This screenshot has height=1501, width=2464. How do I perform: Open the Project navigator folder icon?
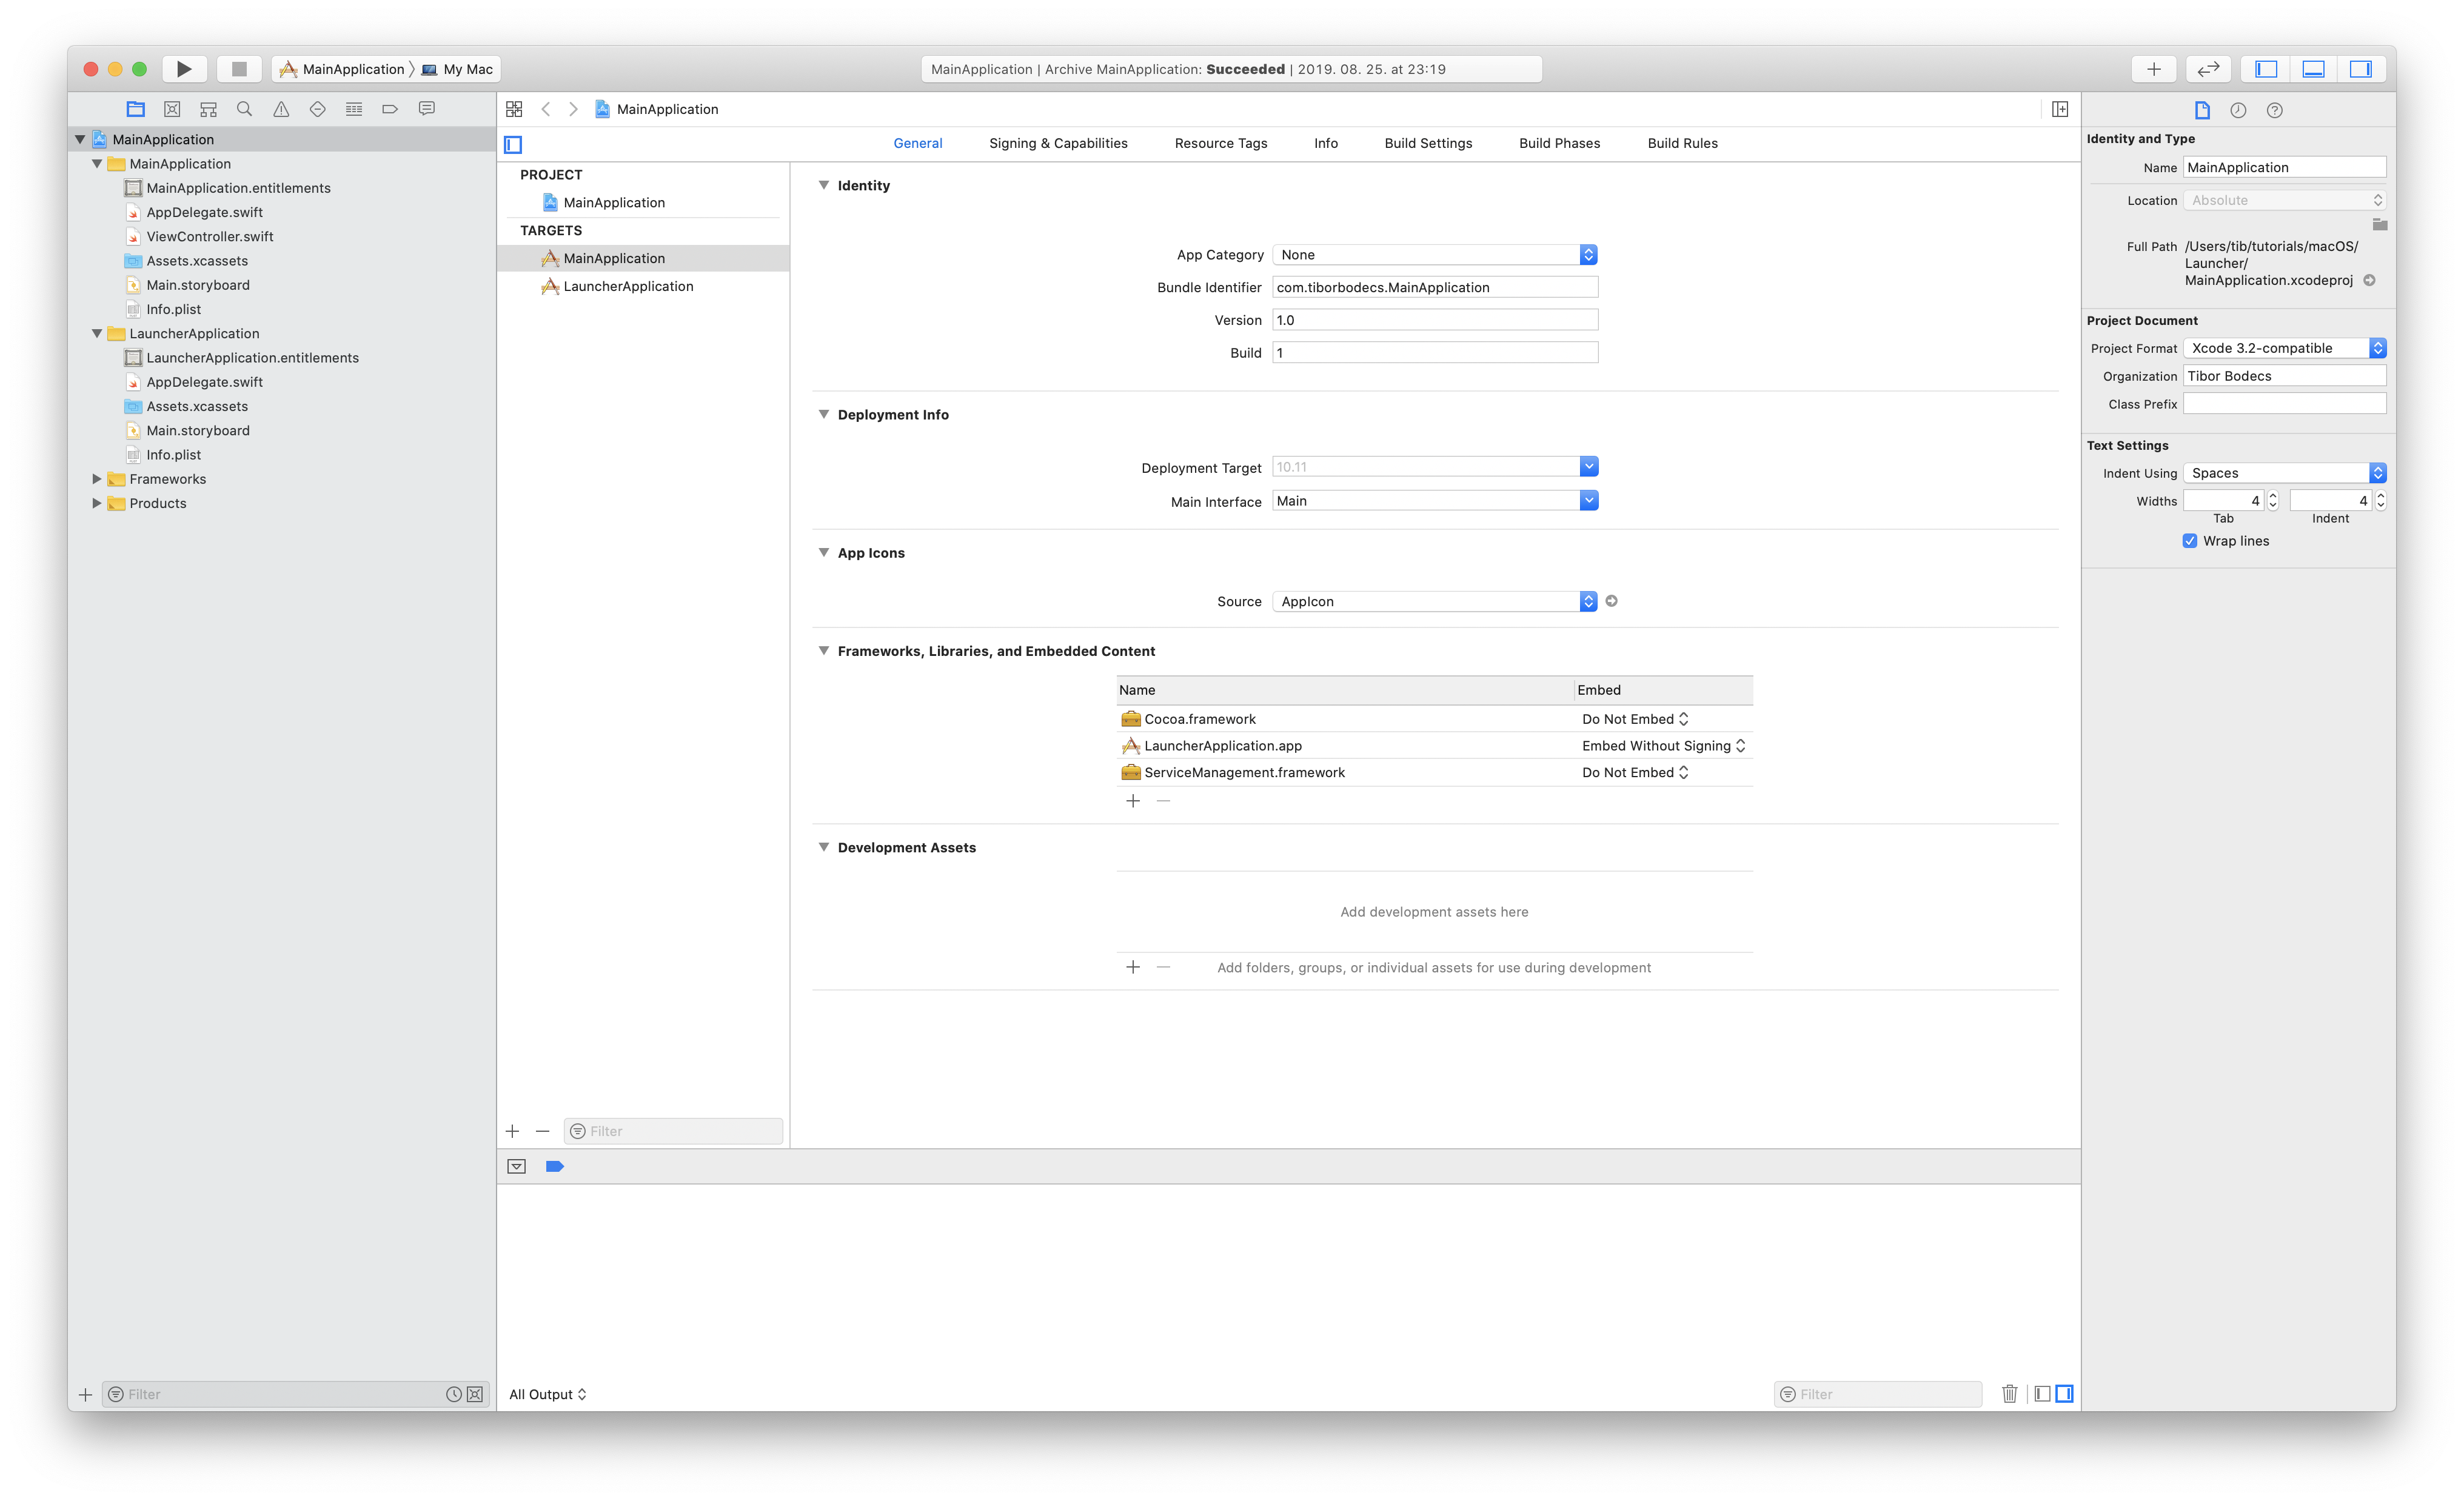point(136,109)
